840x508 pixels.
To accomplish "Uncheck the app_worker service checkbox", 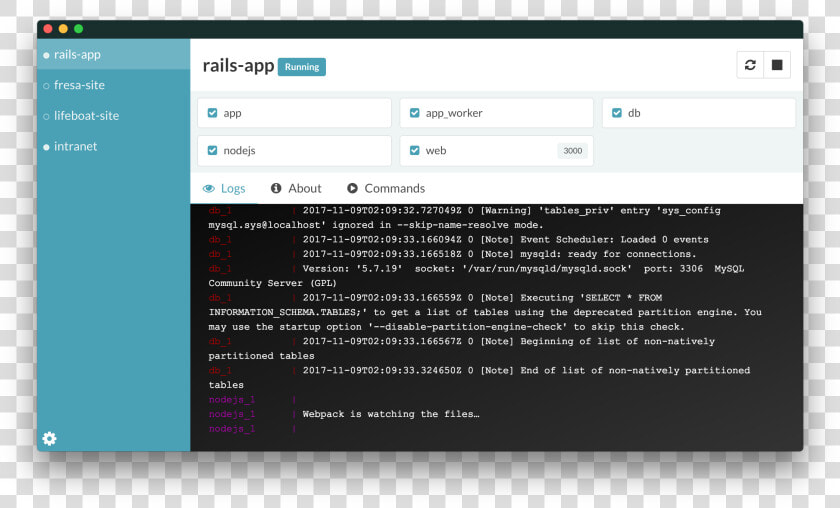I will (x=415, y=113).
